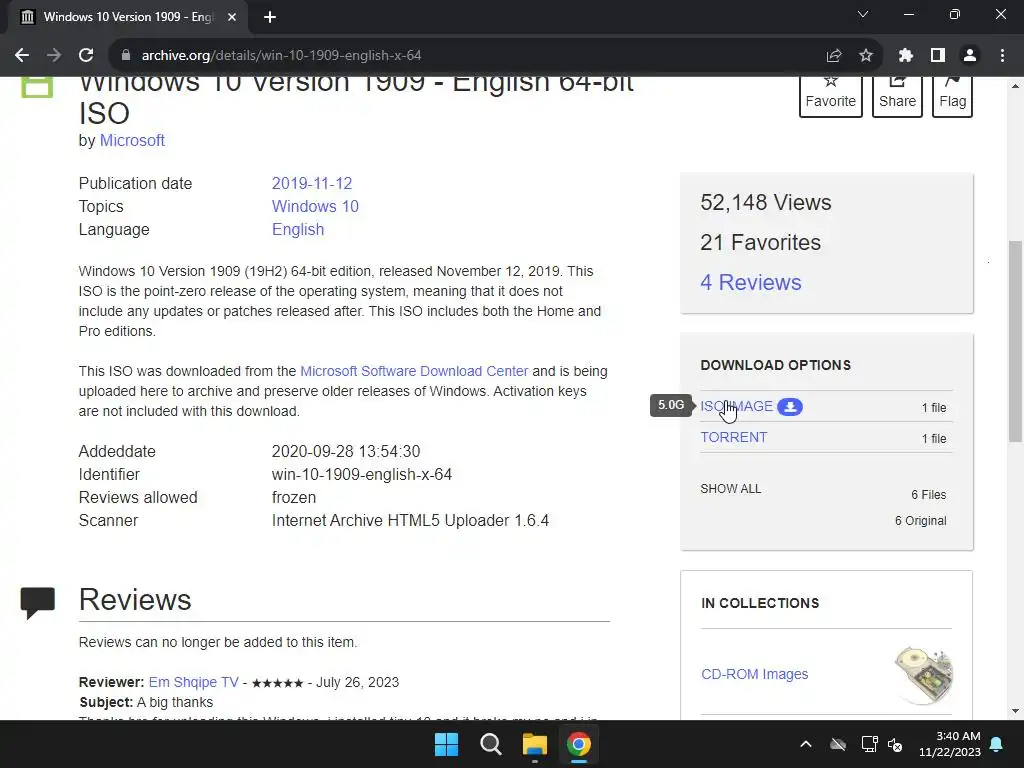Open Microsoft Software Download Center link

tap(414, 371)
